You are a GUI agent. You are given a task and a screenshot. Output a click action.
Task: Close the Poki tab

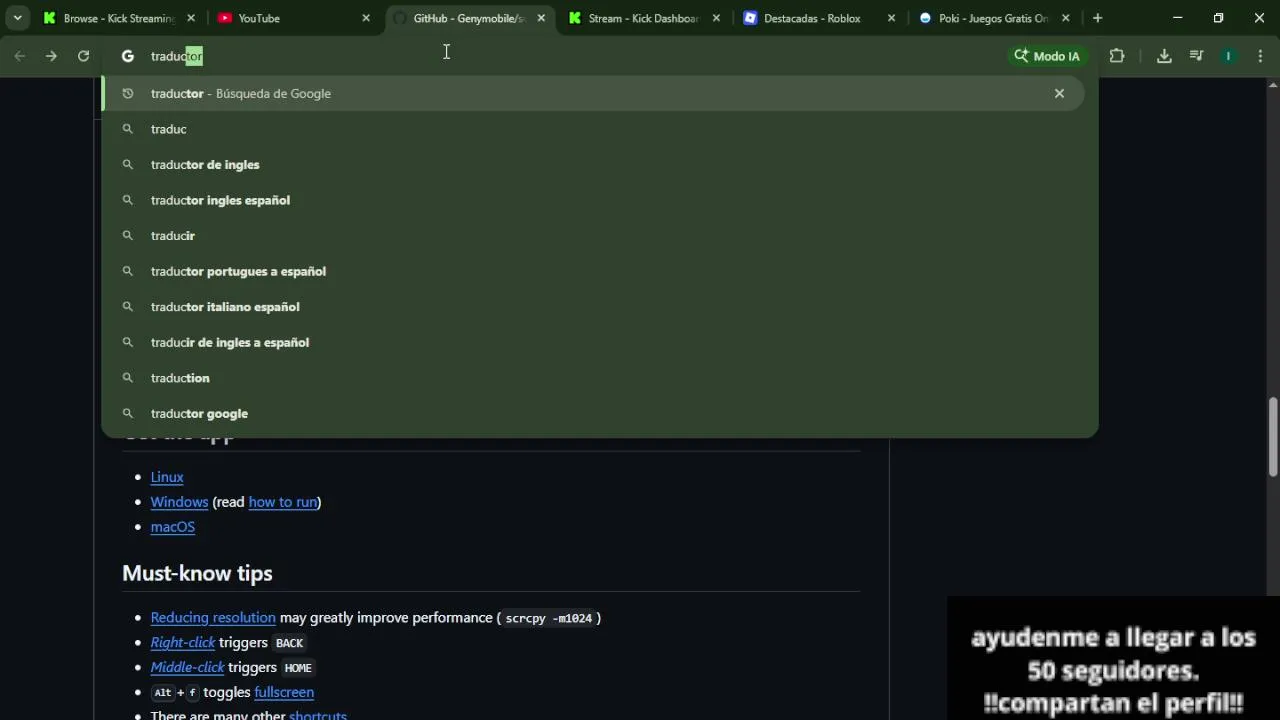[x=1066, y=18]
